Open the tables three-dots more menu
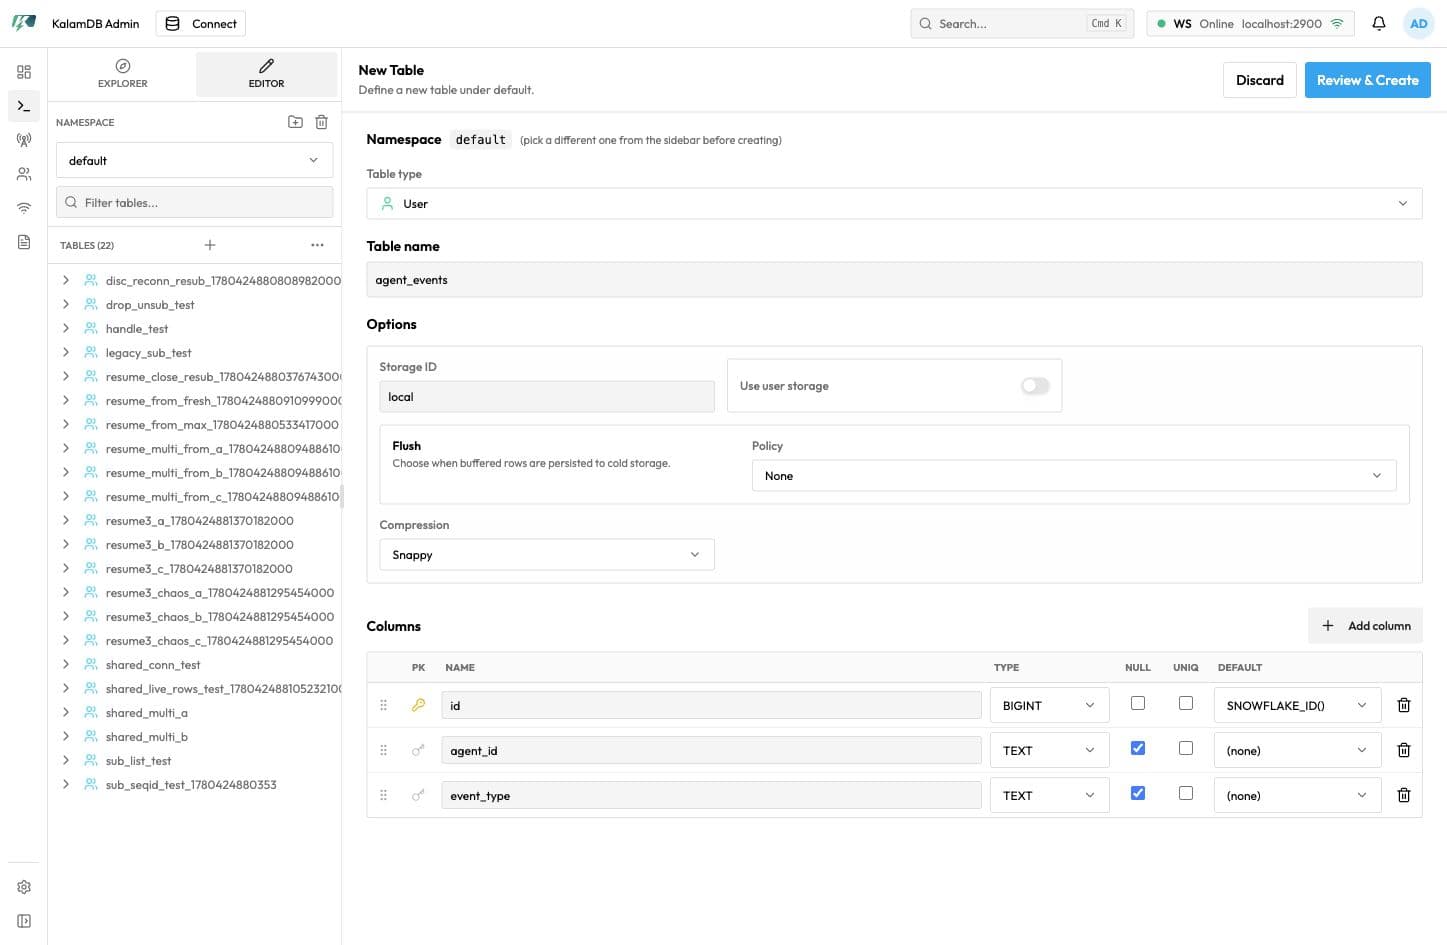This screenshot has height=945, width=1447. pyautogui.click(x=317, y=245)
